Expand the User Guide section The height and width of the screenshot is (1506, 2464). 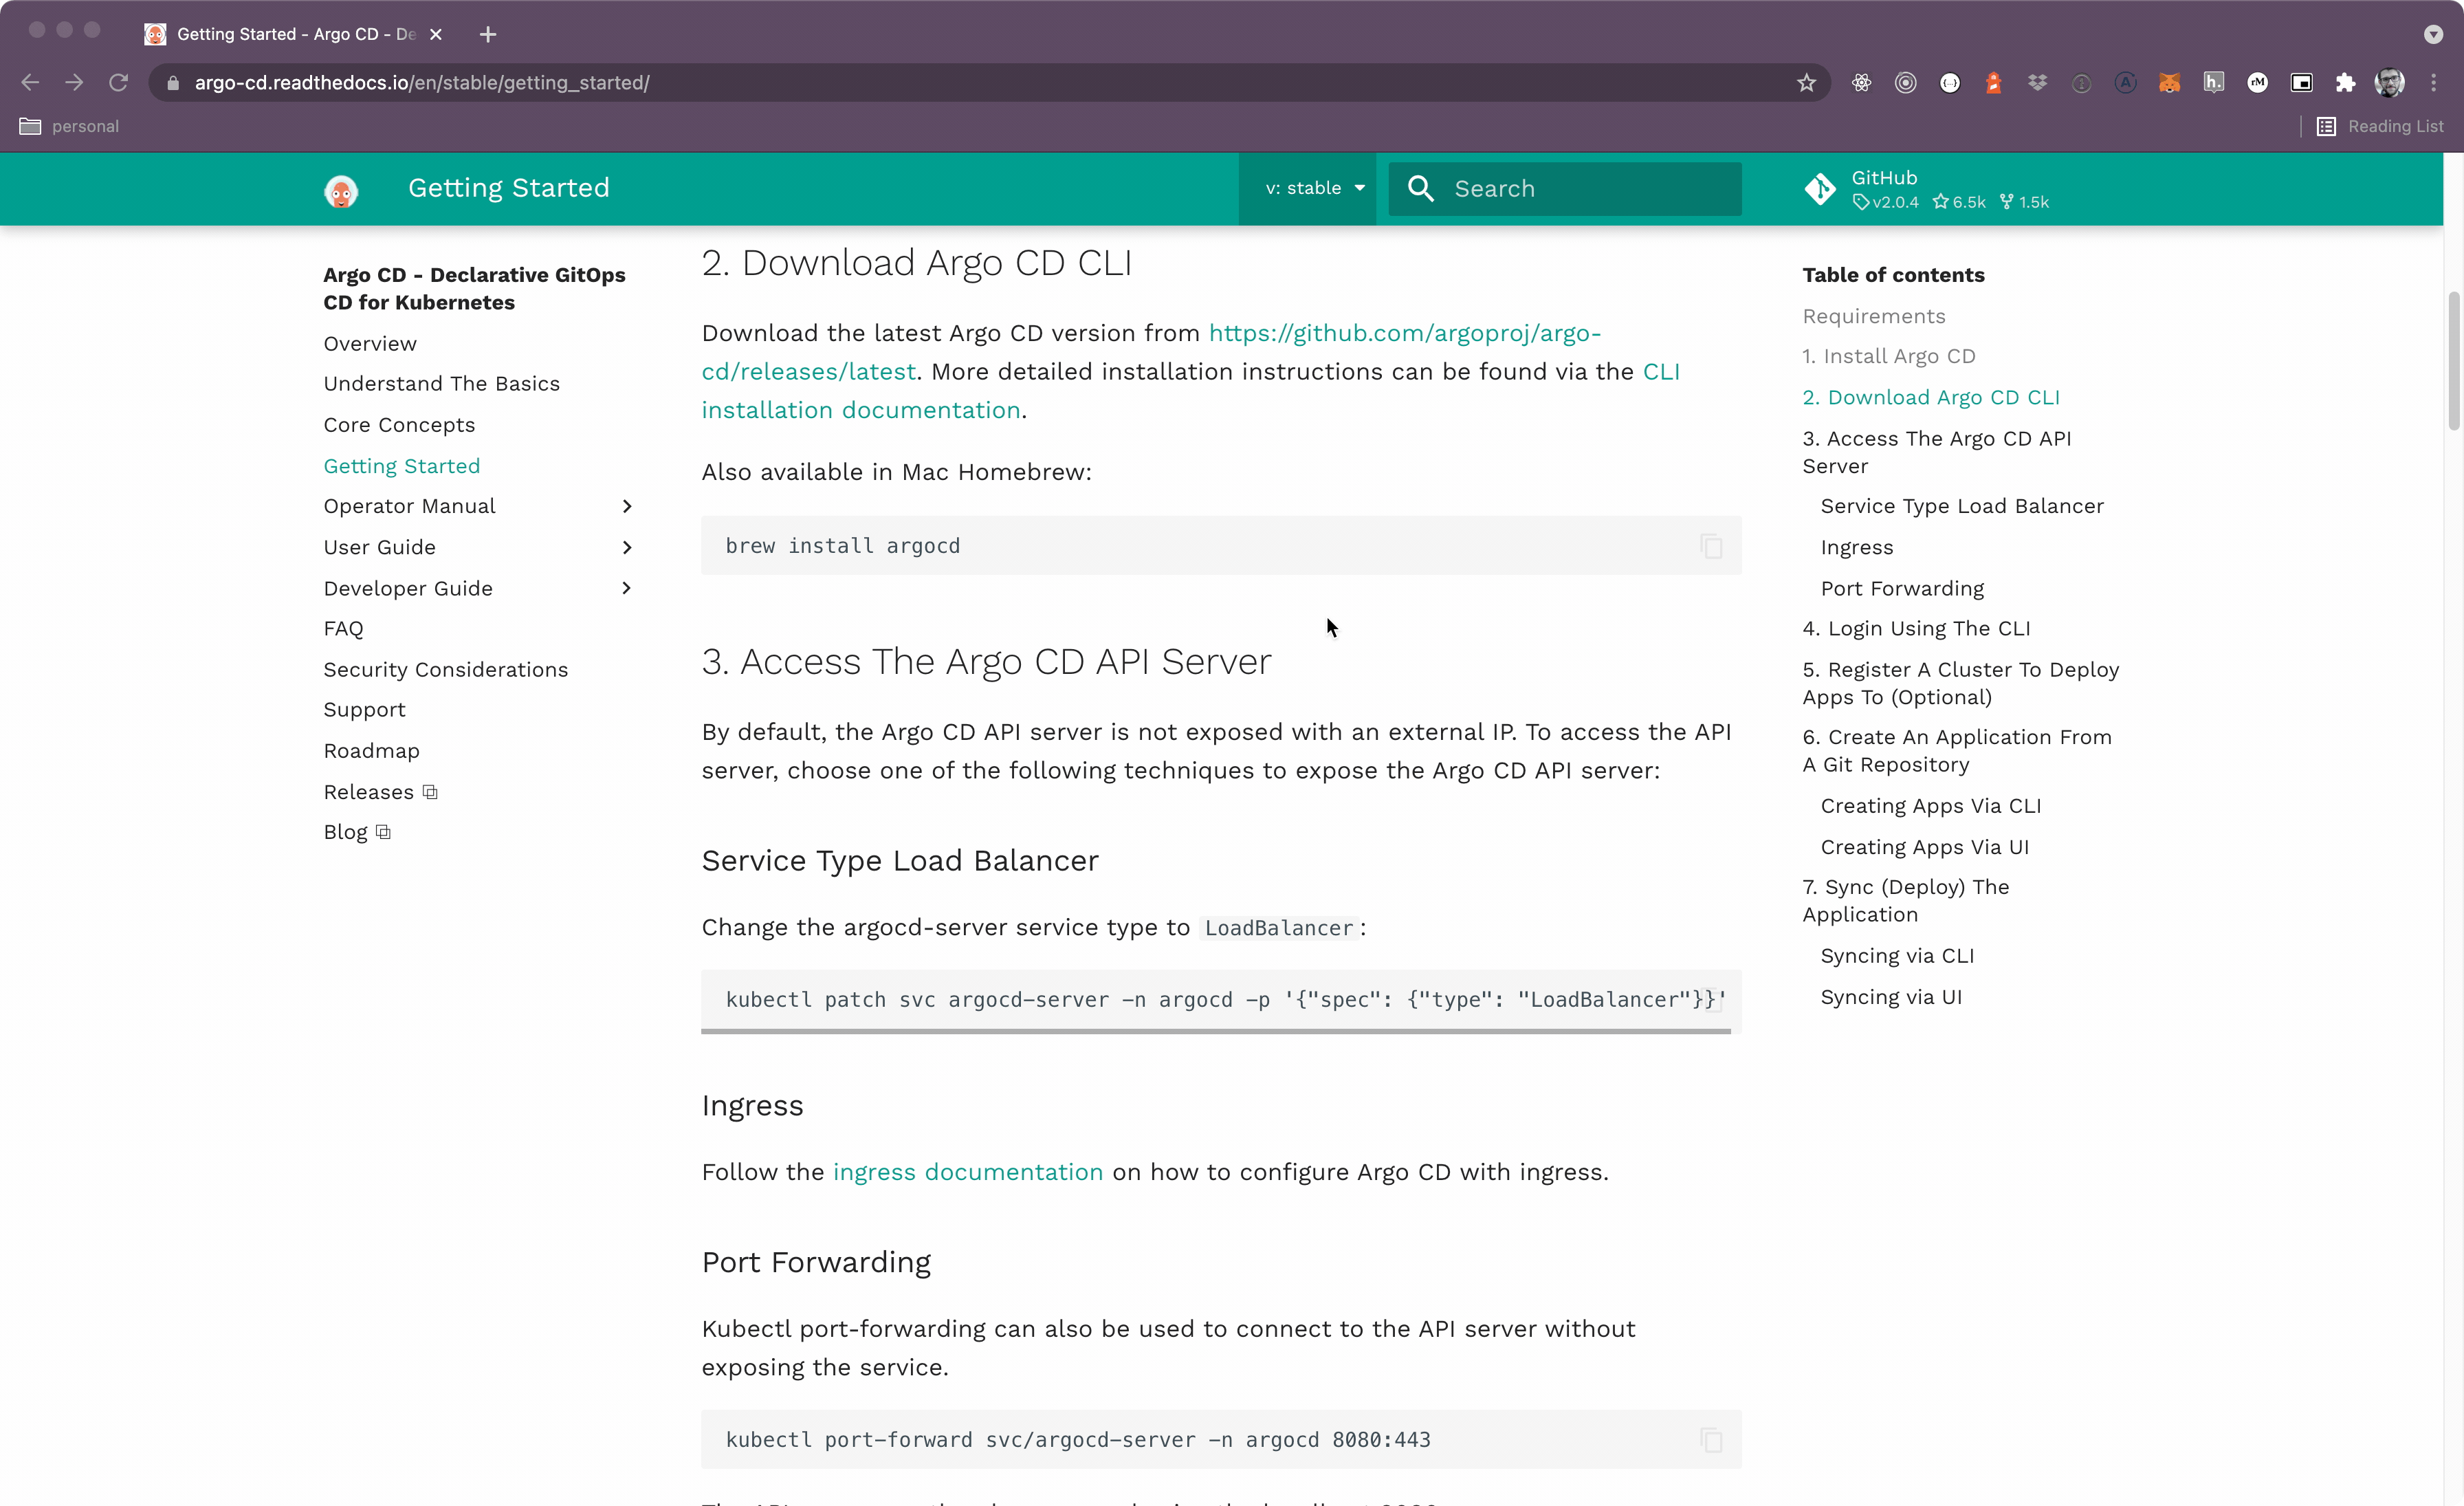(x=627, y=548)
